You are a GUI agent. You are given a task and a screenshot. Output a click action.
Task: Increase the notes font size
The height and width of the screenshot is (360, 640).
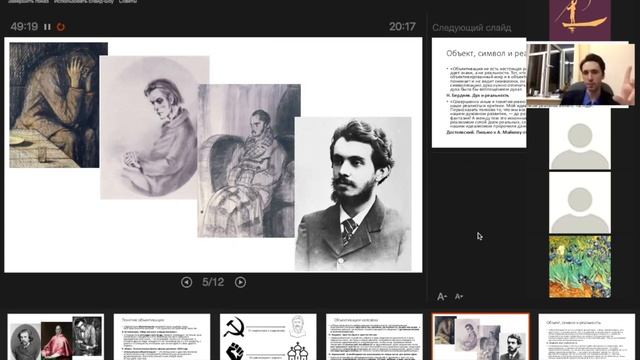click(x=442, y=297)
